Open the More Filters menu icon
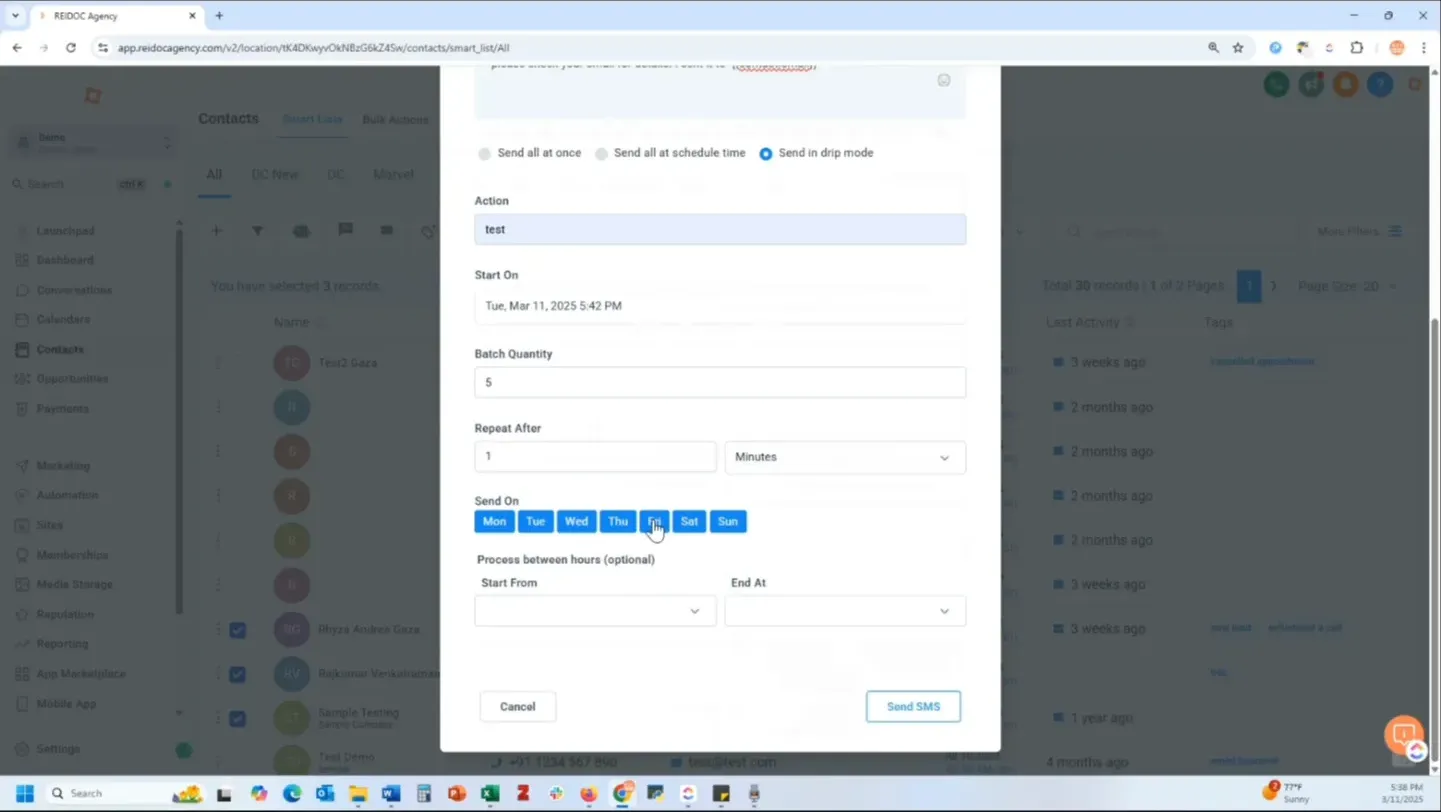Image resolution: width=1441 pixels, height=812 pixels. [x=1396, y=231]
